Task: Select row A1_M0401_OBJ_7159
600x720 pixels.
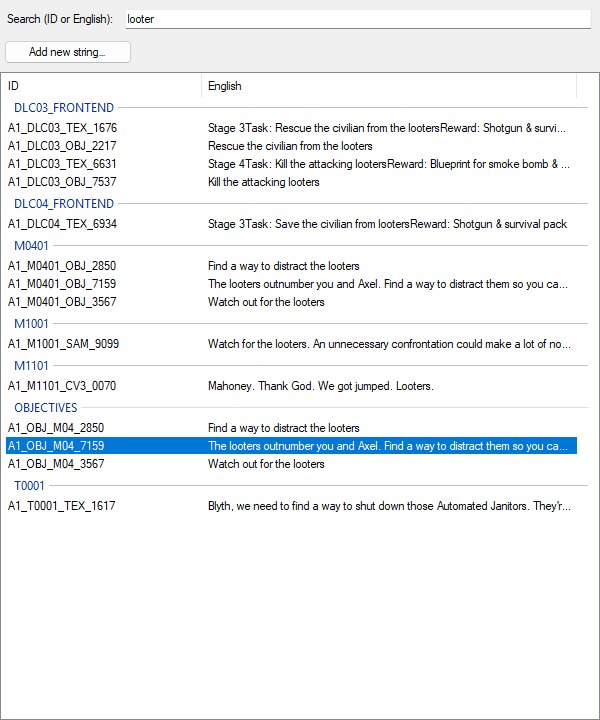Action: (x=291, y=284)
